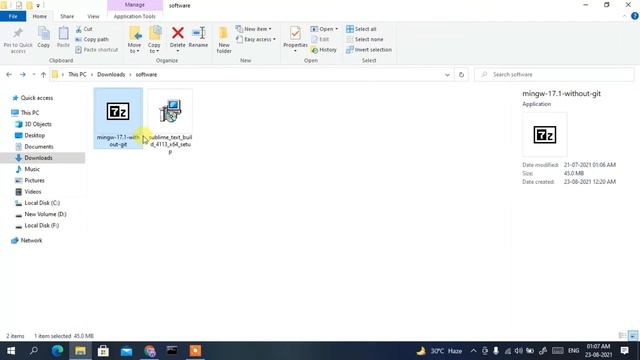The image size is (640, 360).
Task: Expand the address bar history dropdown
Action: [447, 75]
